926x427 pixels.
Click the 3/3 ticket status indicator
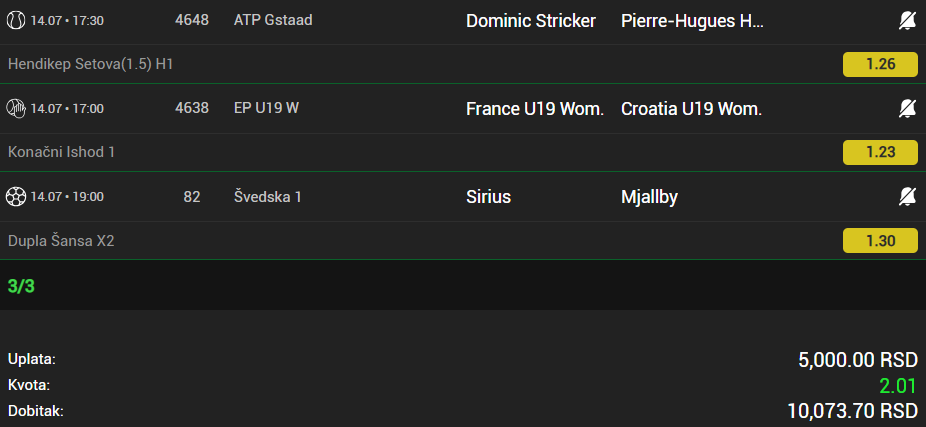click(x=21, y=287)
